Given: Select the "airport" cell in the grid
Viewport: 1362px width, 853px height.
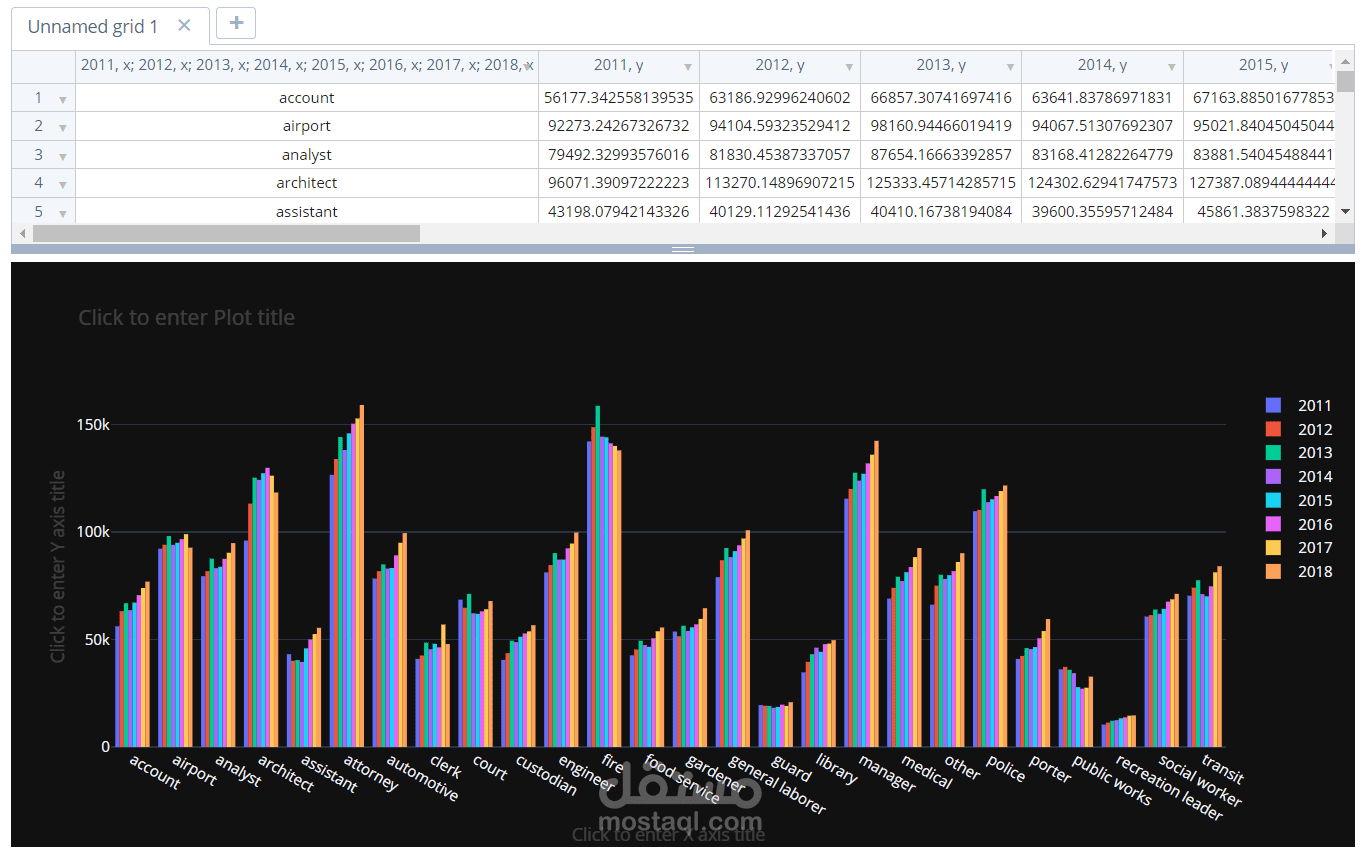Looking at the screenshot, I should coord(307,126).
